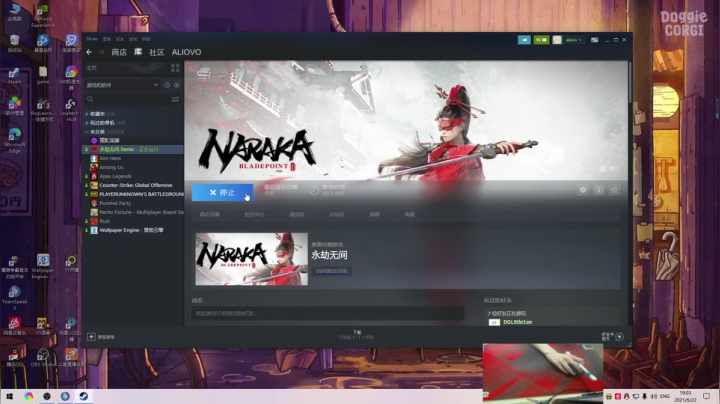Open friends and chat button

pyautogui.click(x=613, y=337)
